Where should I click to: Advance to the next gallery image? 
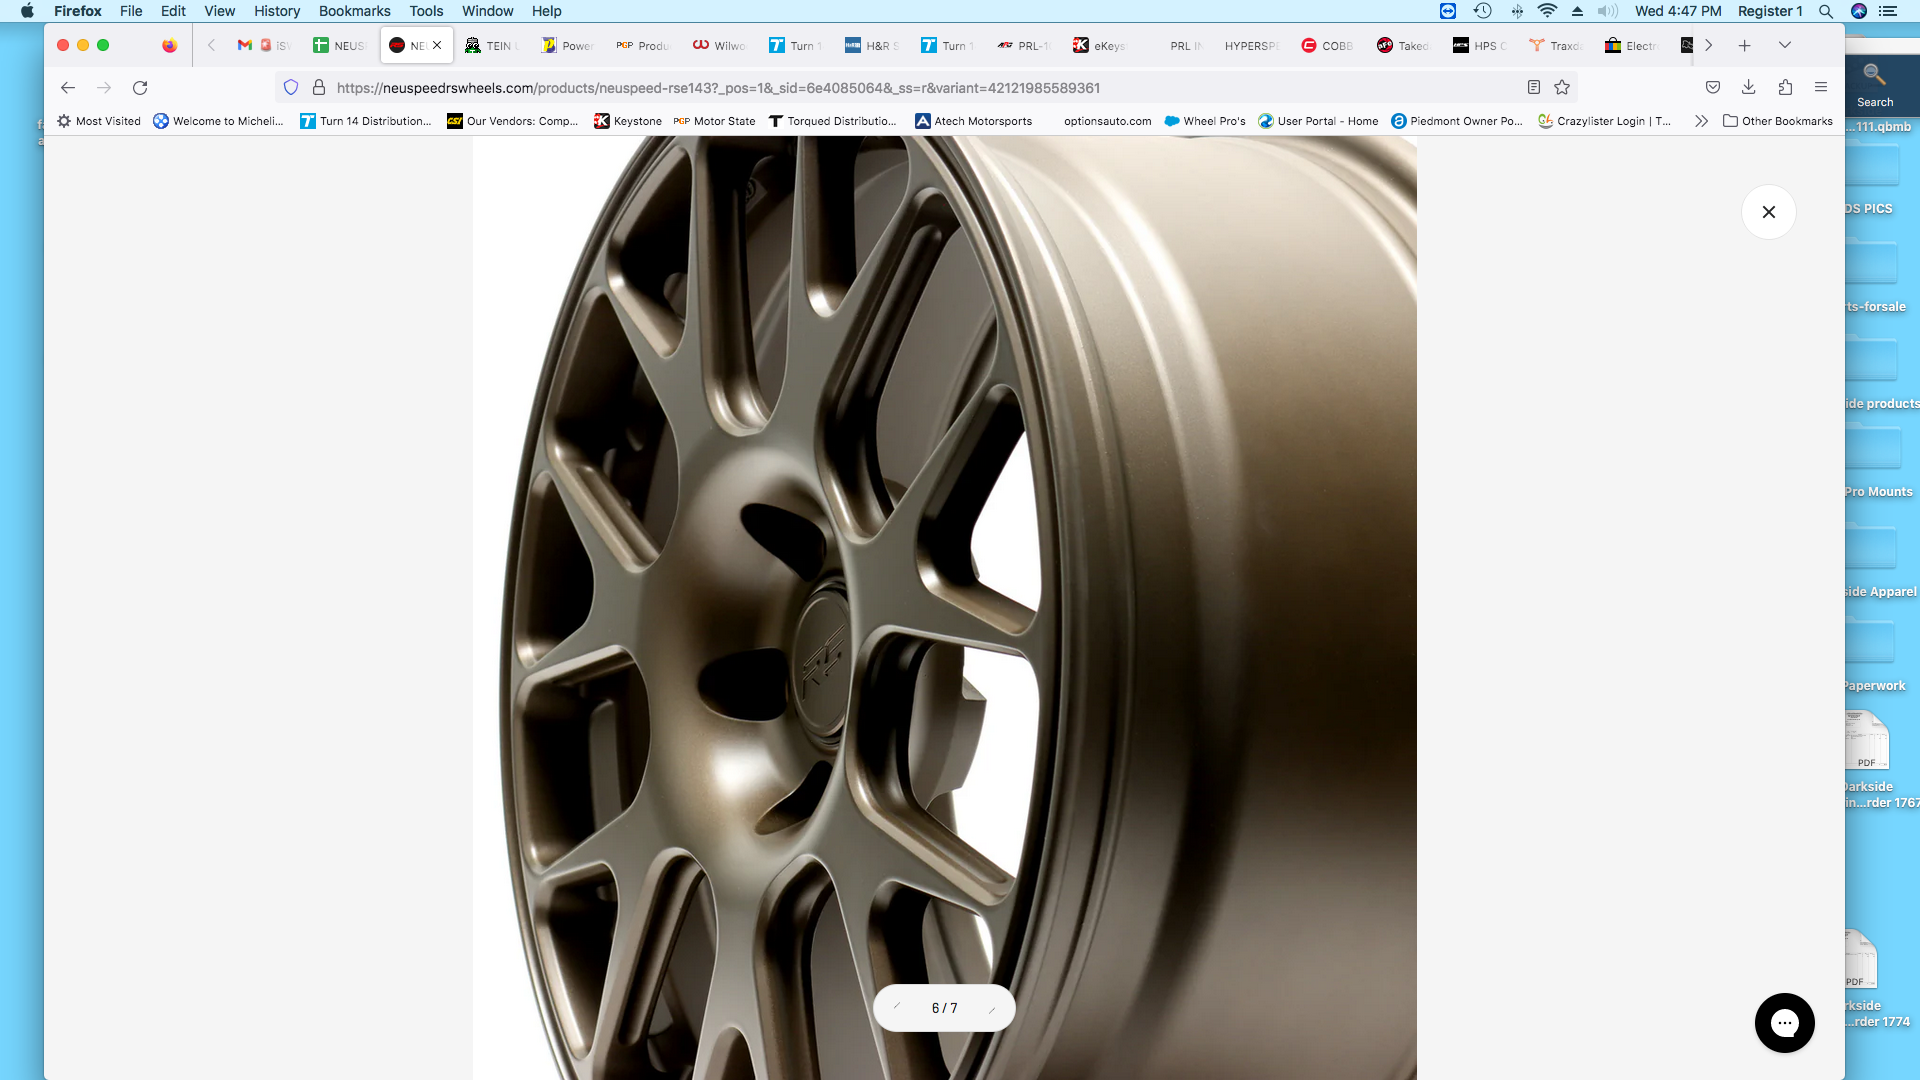pyautogui.click(x=991, y=1008)
